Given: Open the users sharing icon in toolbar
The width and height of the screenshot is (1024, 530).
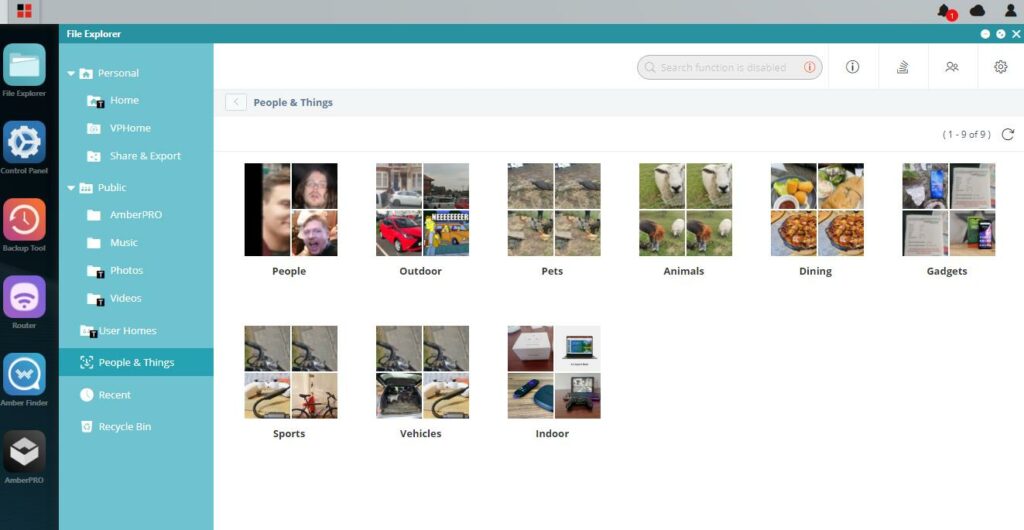Looking at the screenshot, I should [951, 67].
